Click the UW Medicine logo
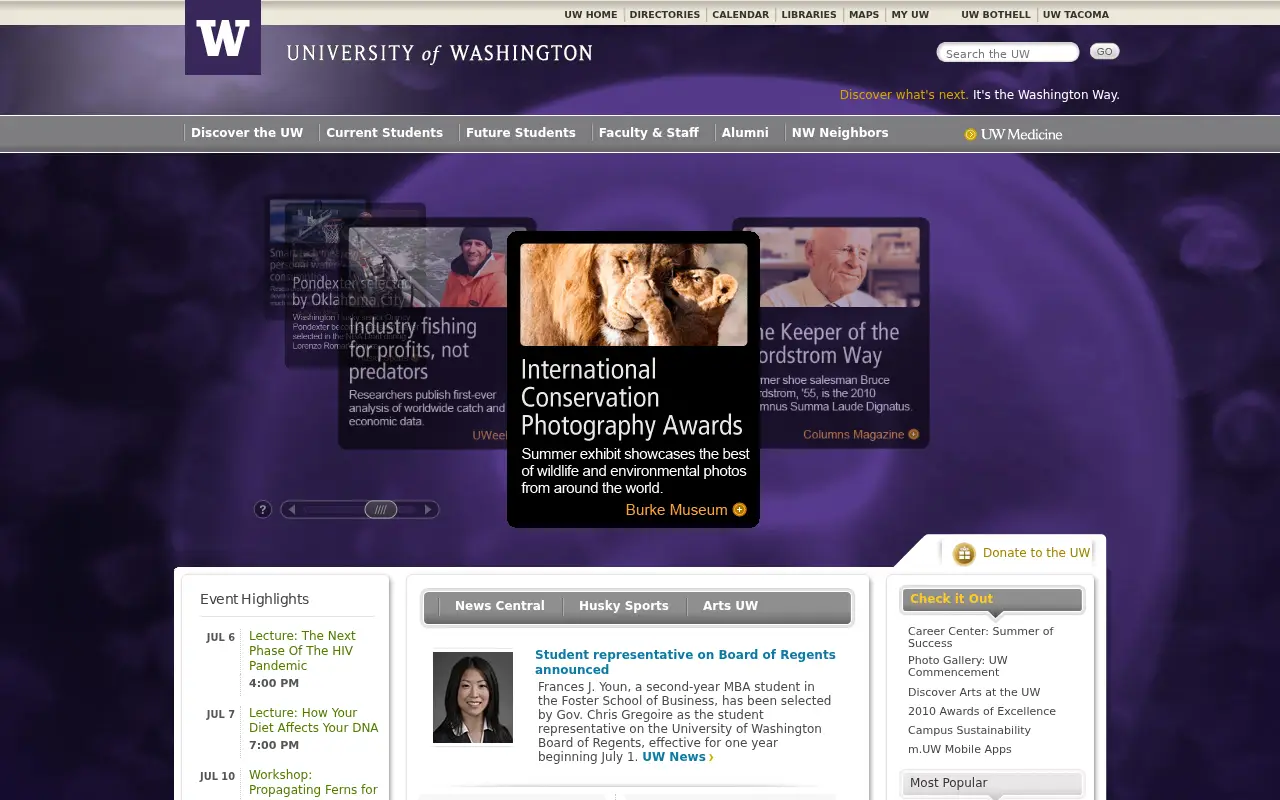1280x800 pixels. [x=1013, y=134]
